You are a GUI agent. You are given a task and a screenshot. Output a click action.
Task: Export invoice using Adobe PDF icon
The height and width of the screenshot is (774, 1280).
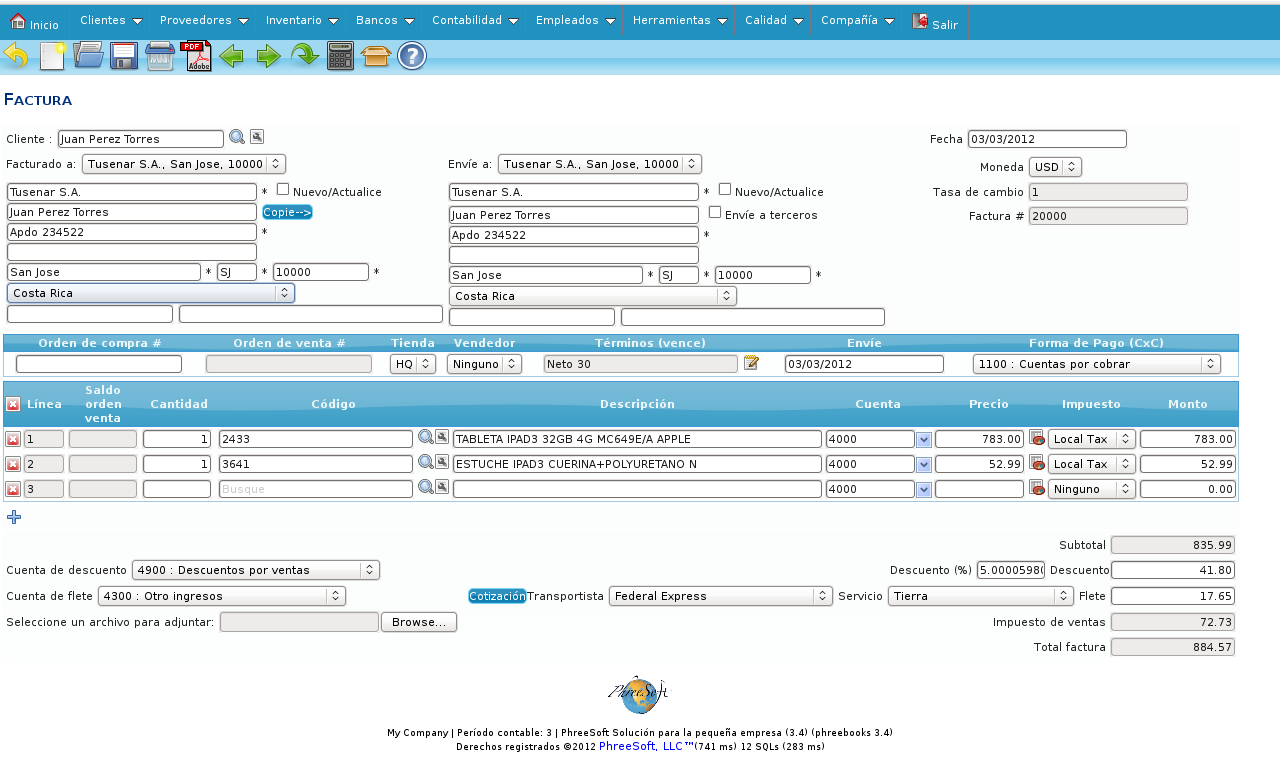[x=198, y=56]
